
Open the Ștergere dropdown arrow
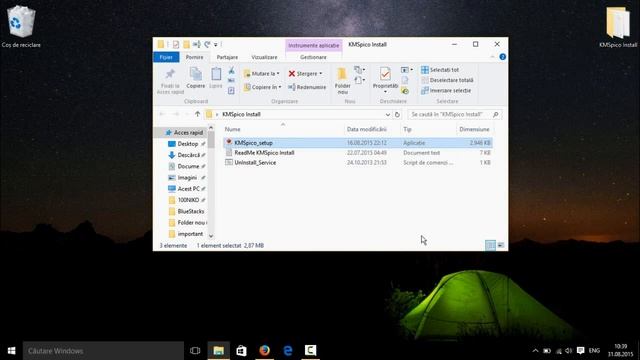pyautogui.click(x=320, y=73)
